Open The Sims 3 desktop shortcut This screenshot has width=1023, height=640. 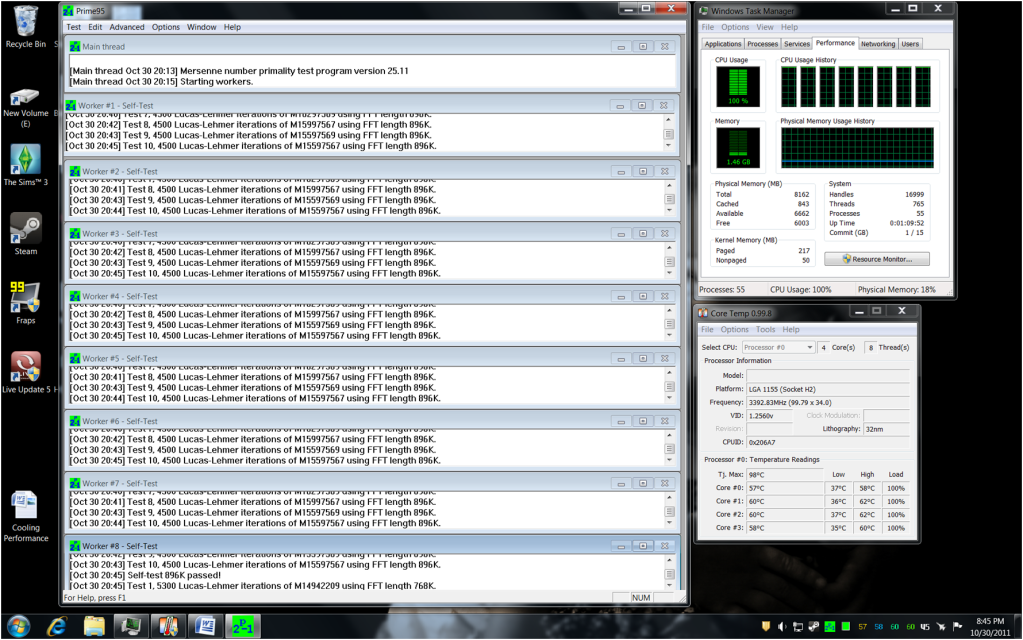point(25,164)
